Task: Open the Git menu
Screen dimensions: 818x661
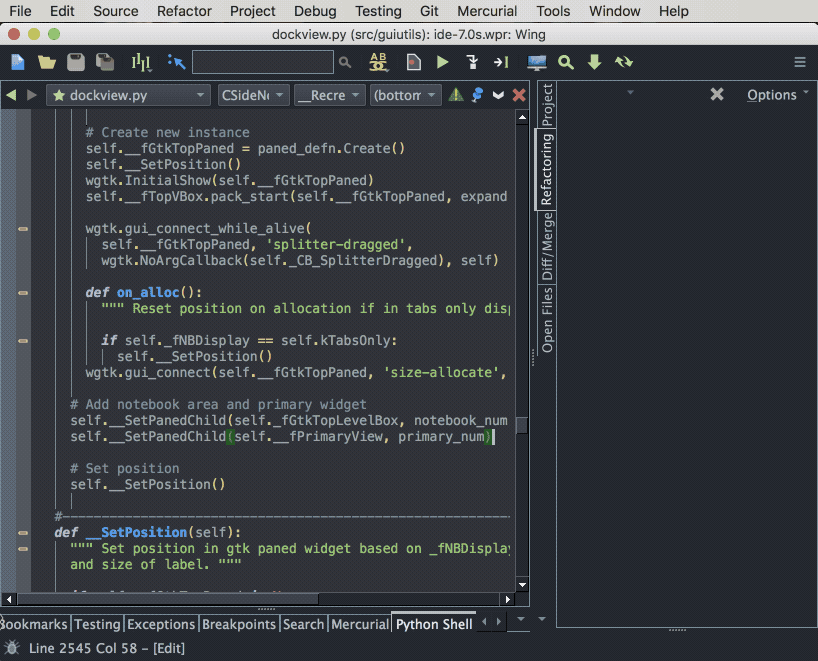Action: [x=429, y=11]
